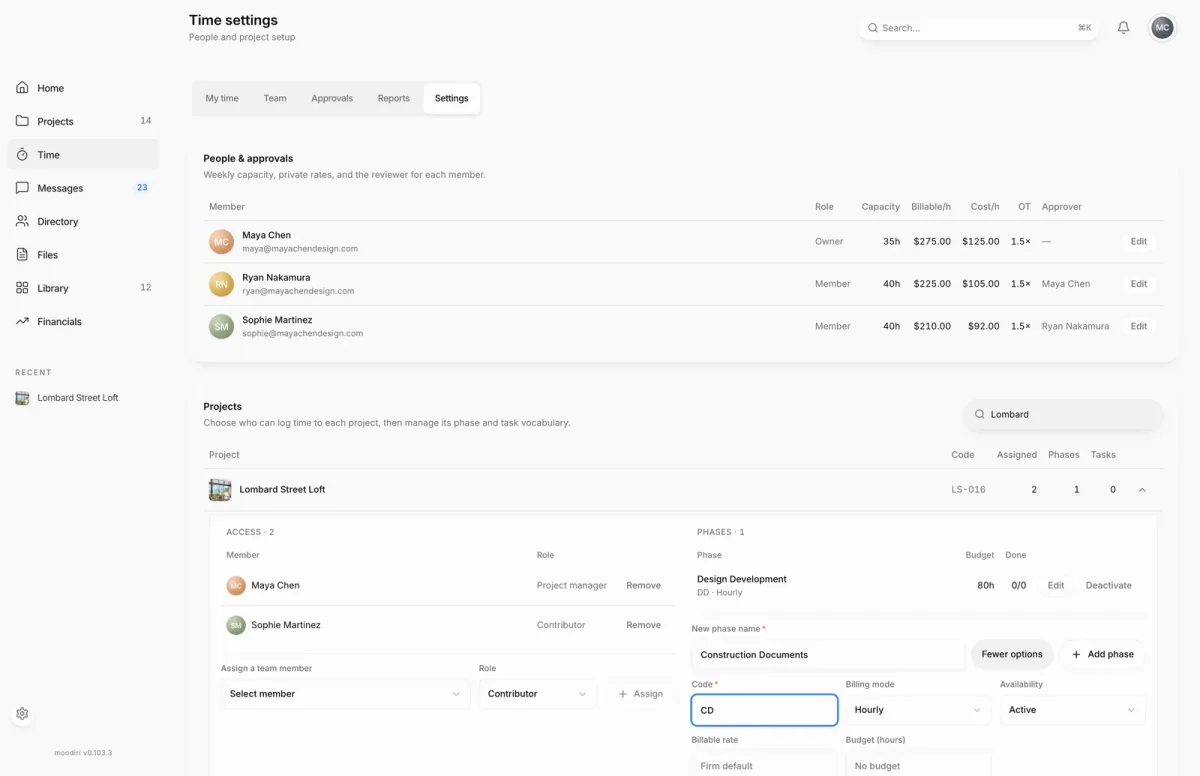Open the Home sidebar item
The image size is (1200, 776).
[x=83, y=88]
